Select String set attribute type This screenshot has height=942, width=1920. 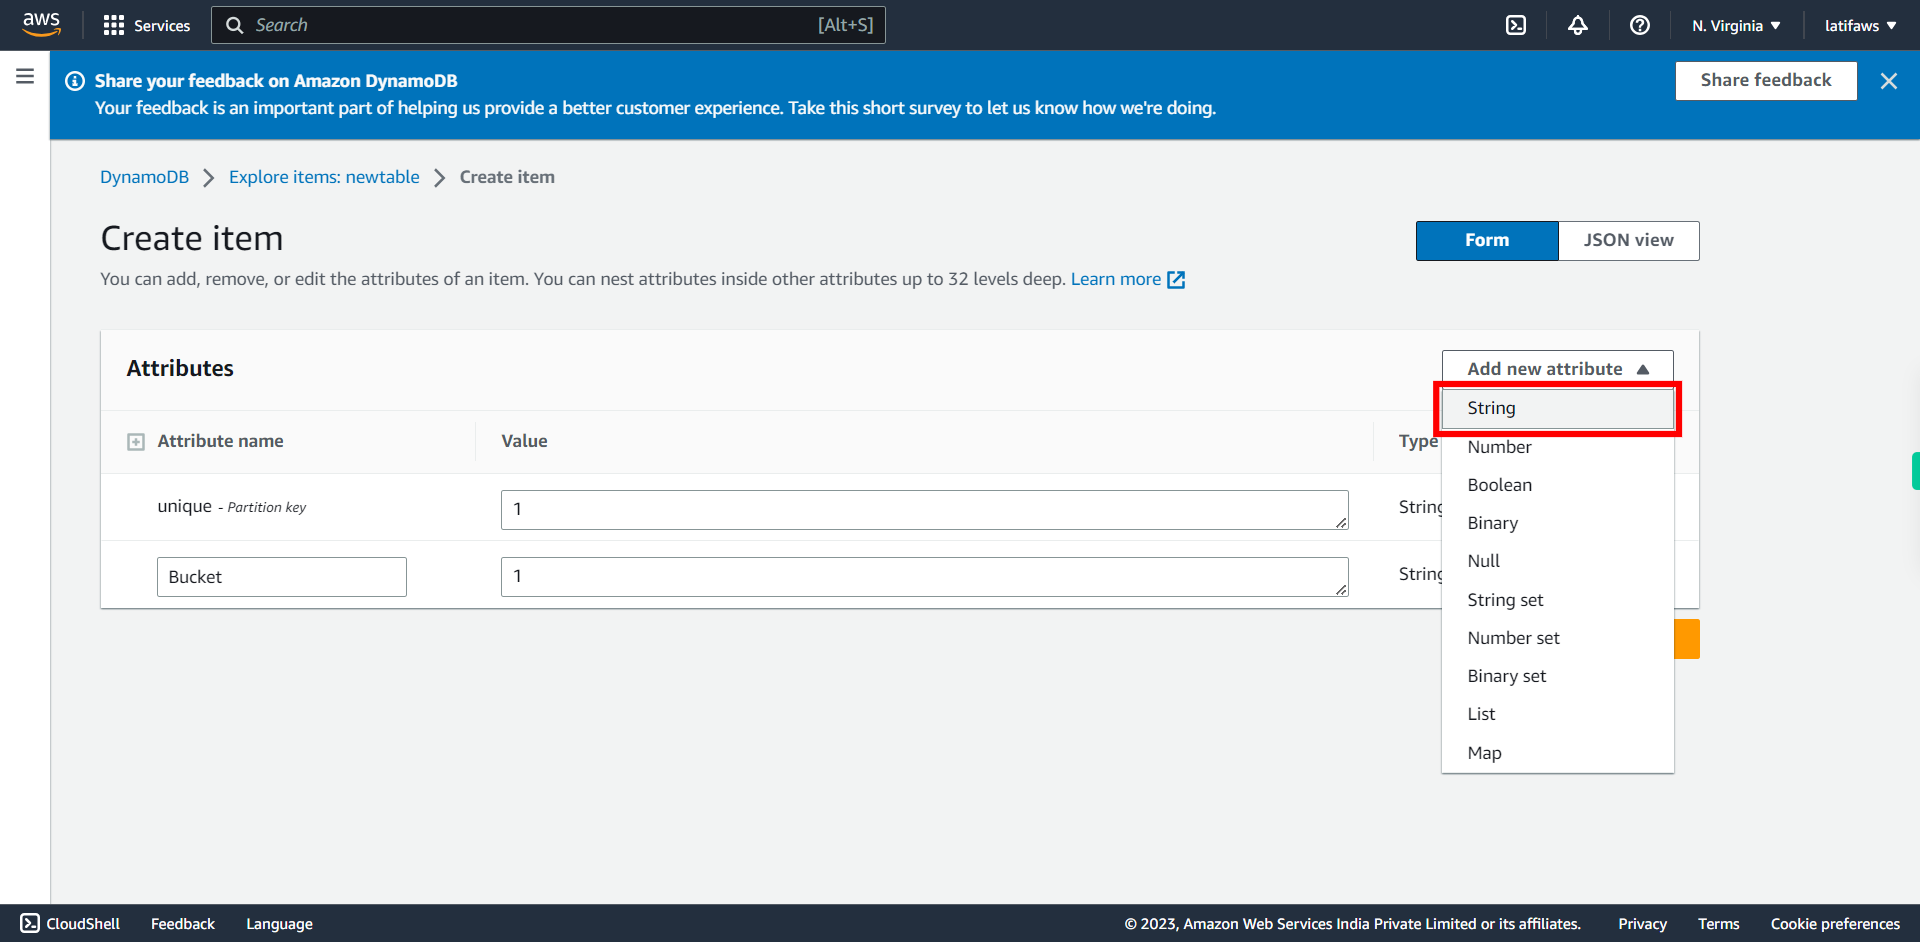point(1557,600)
